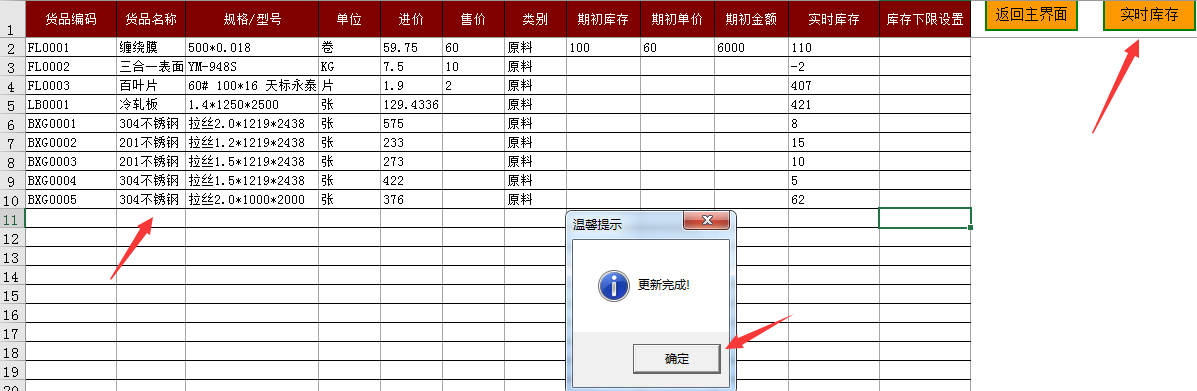Select the 类别 header cell
Screen dimensions: 1197x391
pyautogui.click(x=535, y=19)
